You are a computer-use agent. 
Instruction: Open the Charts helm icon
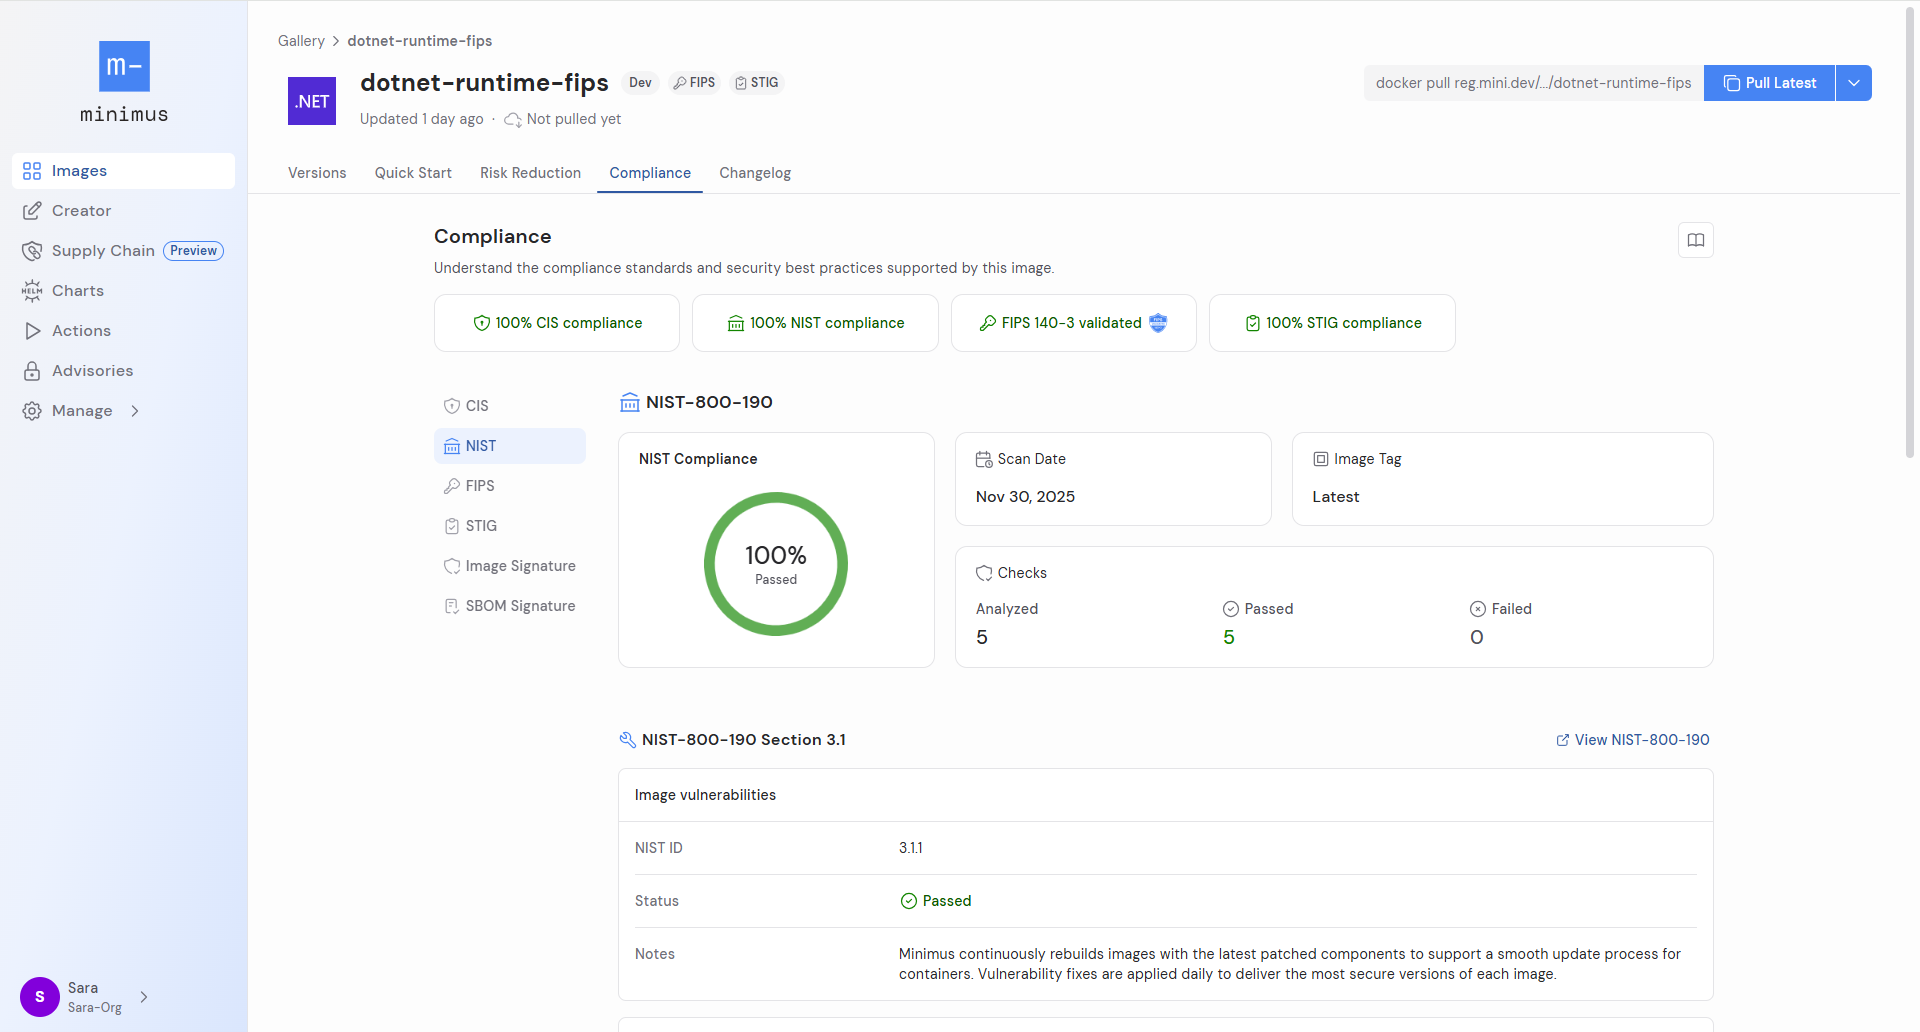click(31, 290)
